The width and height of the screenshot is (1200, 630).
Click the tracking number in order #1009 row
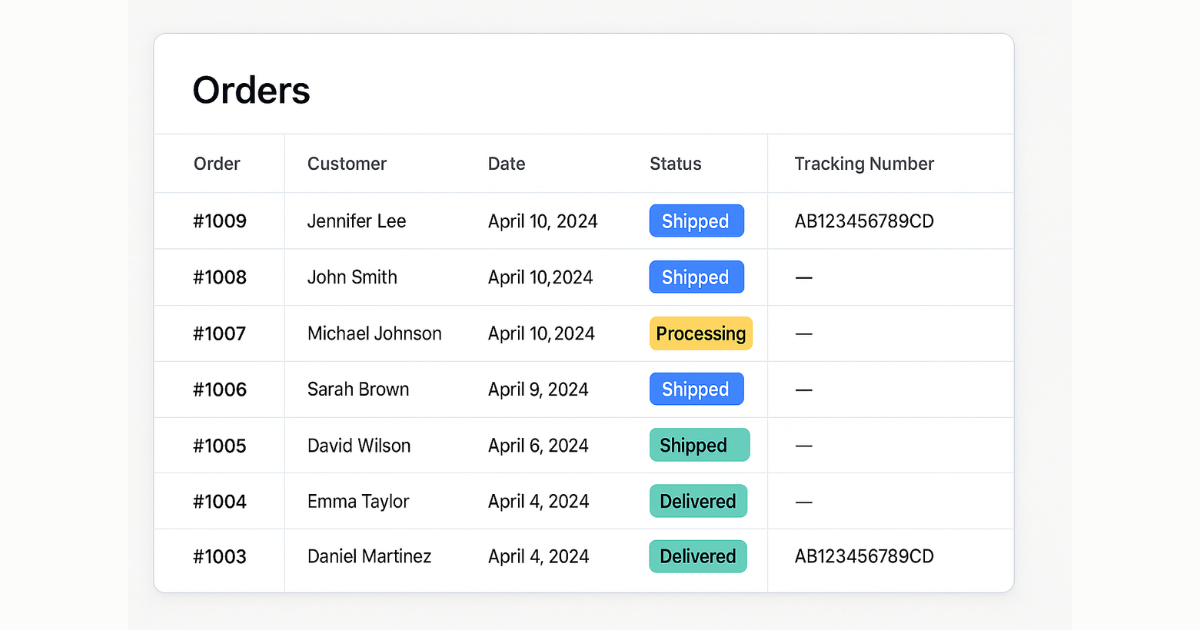tap(864, 221)
